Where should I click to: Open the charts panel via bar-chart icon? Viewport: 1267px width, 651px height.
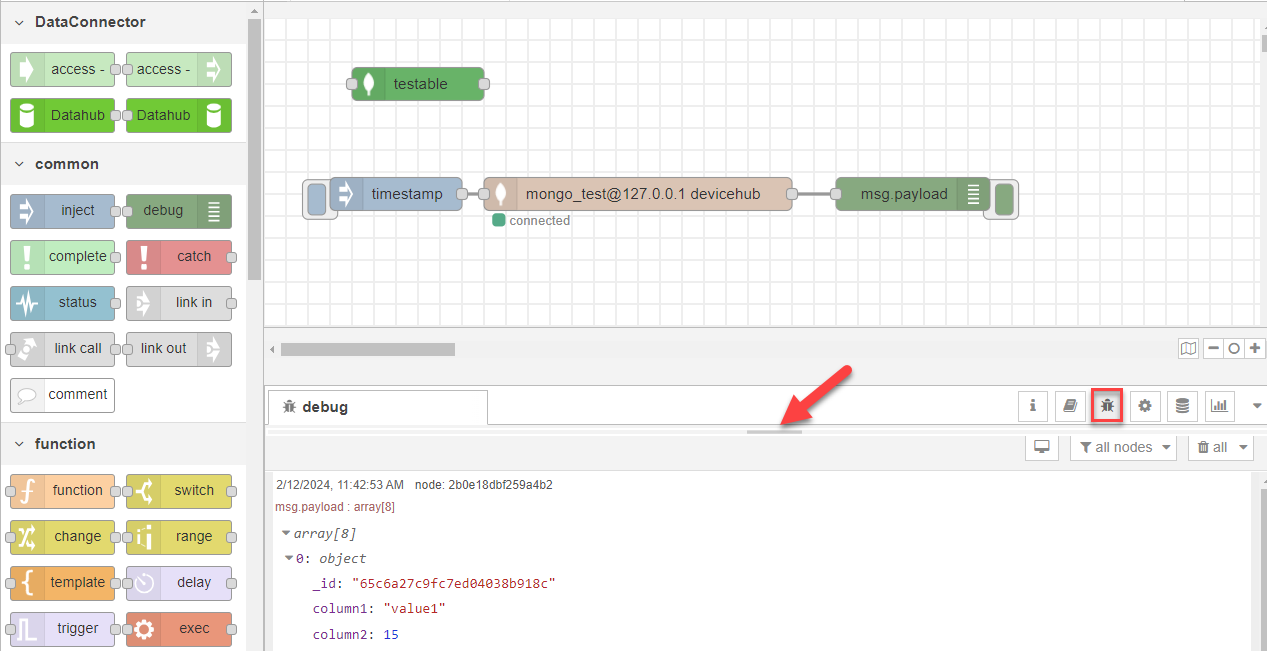pos(1219,406)
